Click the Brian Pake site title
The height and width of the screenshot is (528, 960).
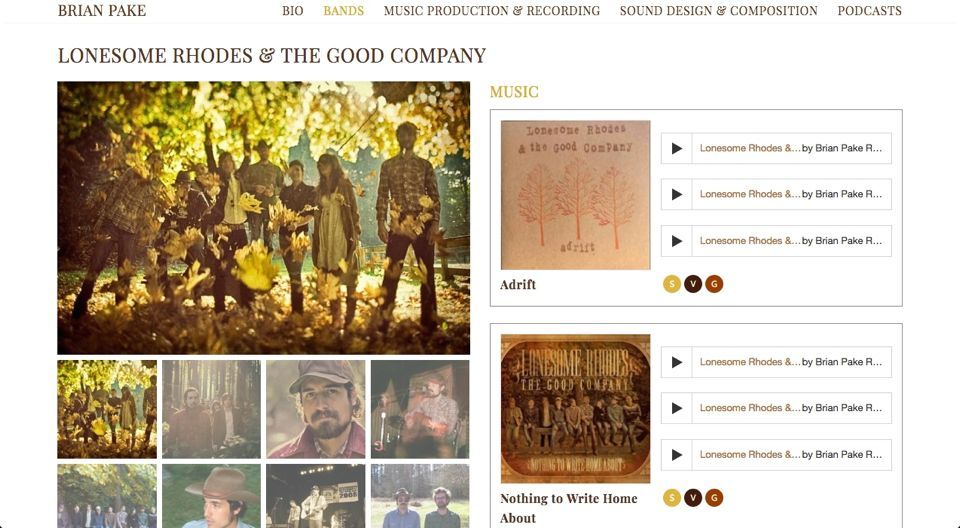tap(102, 10)
